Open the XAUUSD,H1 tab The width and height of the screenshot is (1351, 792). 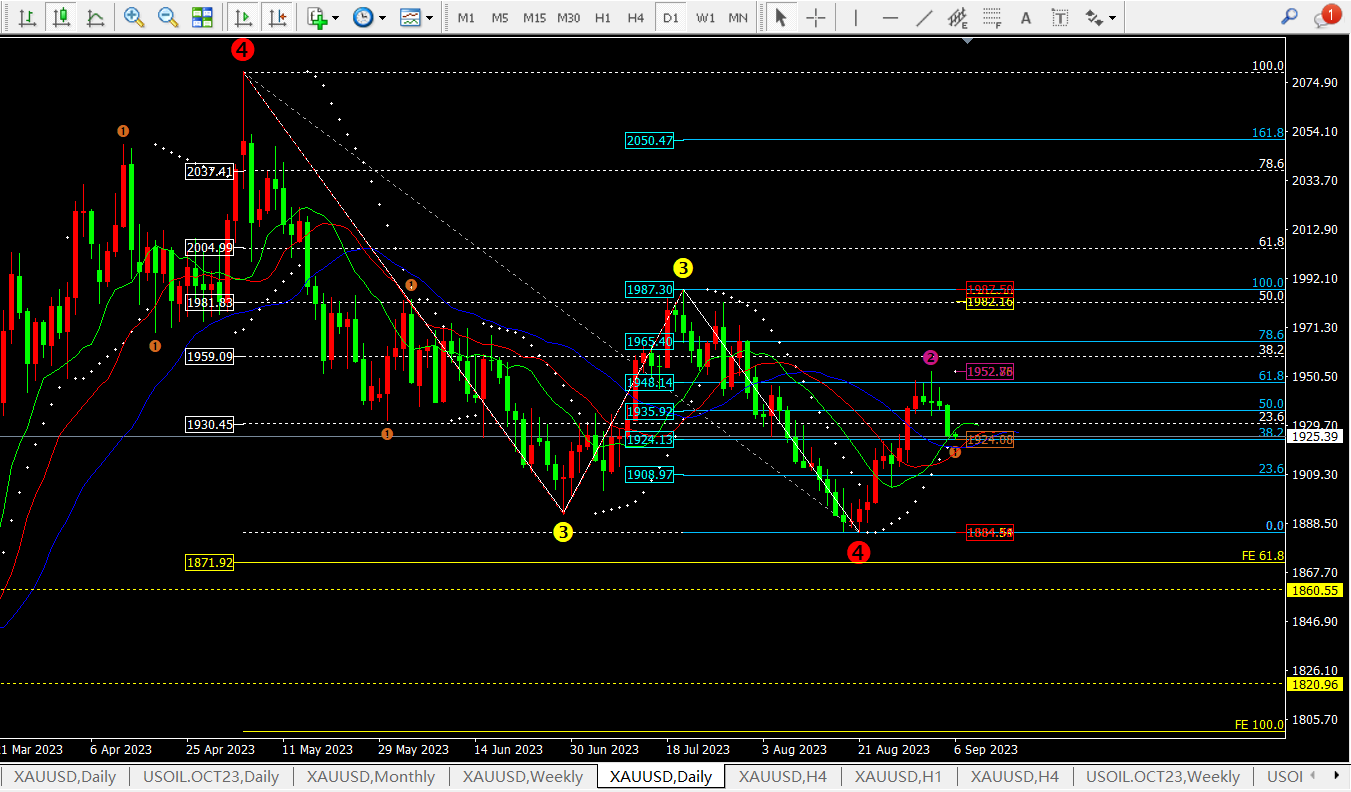tap(898, 777)
